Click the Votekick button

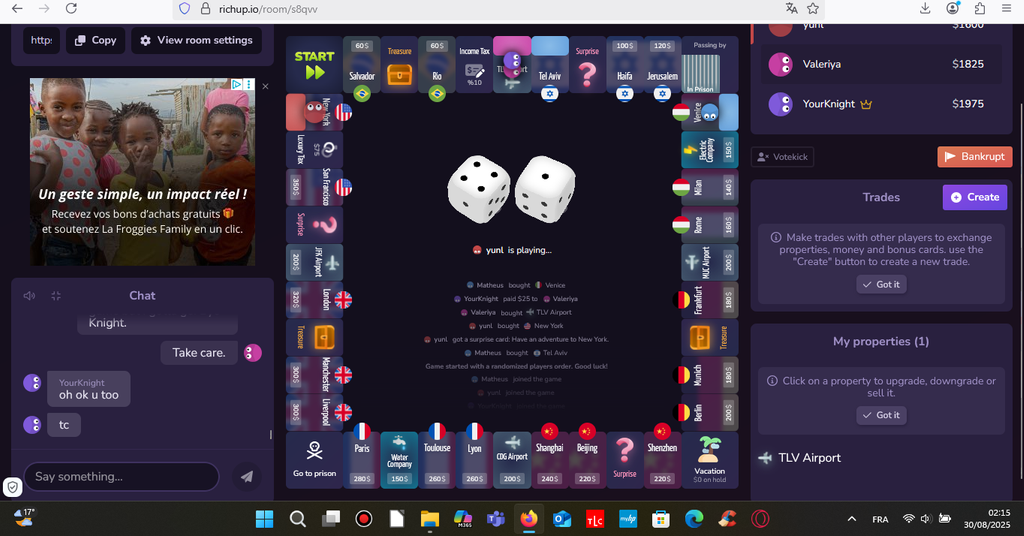pos(783,157)
